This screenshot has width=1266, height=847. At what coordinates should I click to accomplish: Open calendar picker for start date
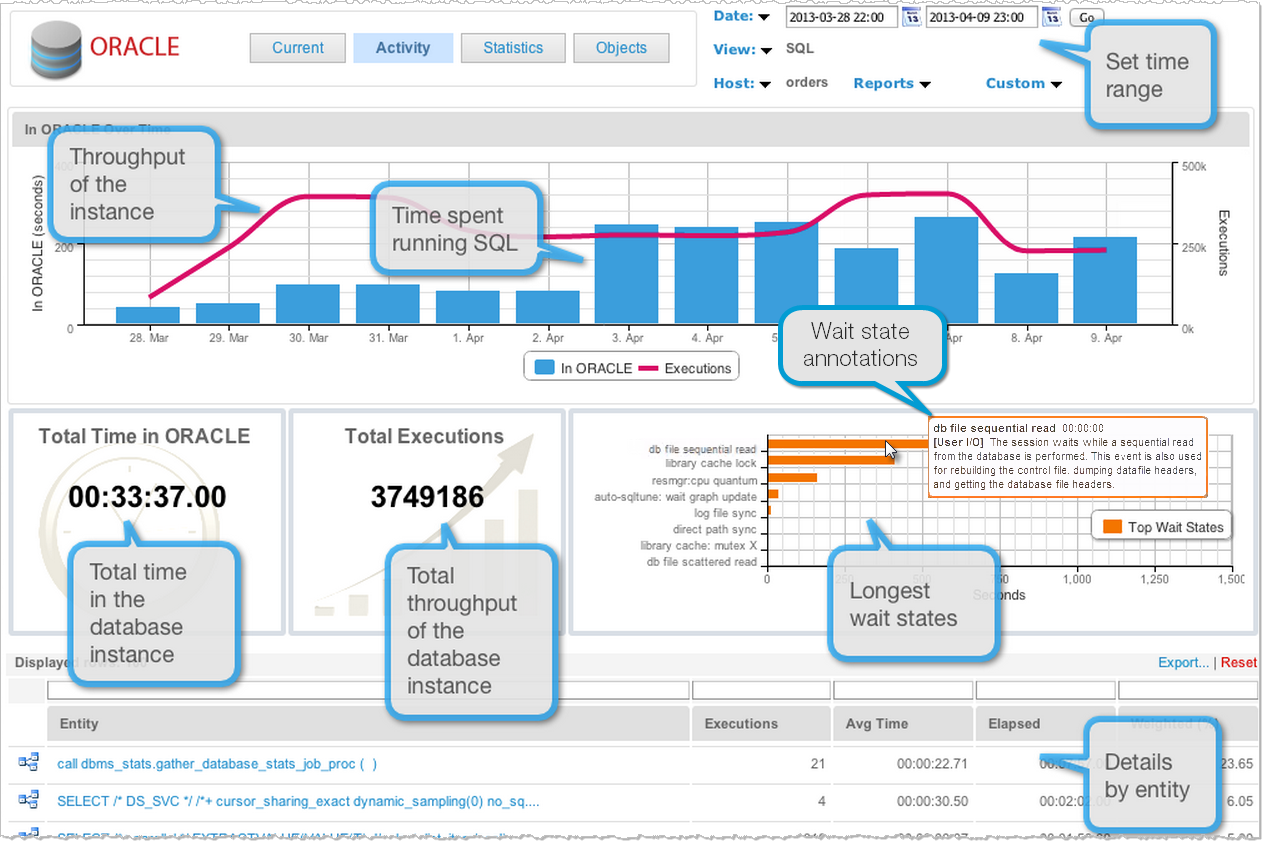911,17
